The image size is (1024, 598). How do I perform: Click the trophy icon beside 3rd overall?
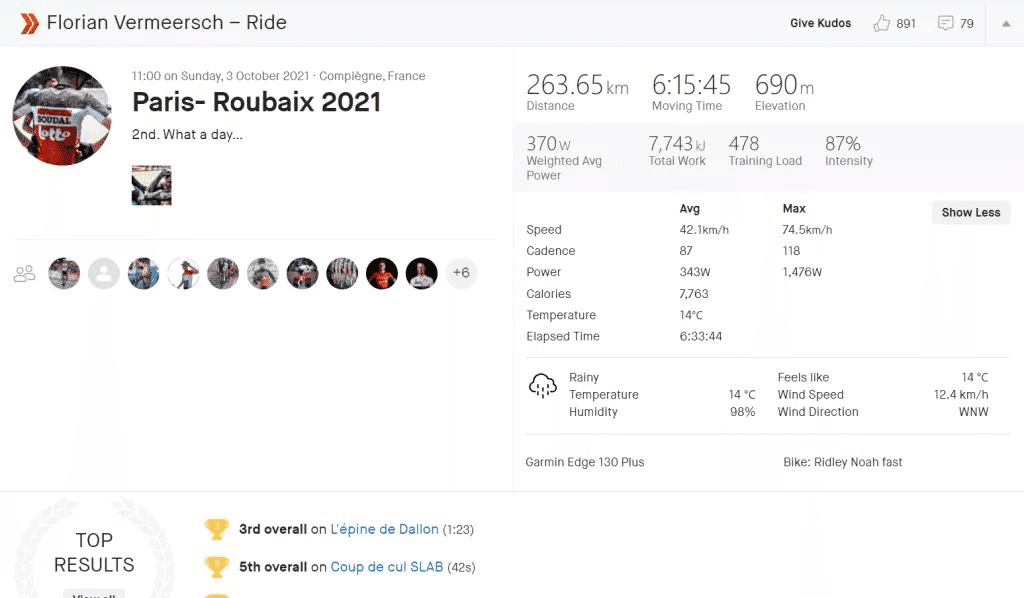click(x=216, y=529)
